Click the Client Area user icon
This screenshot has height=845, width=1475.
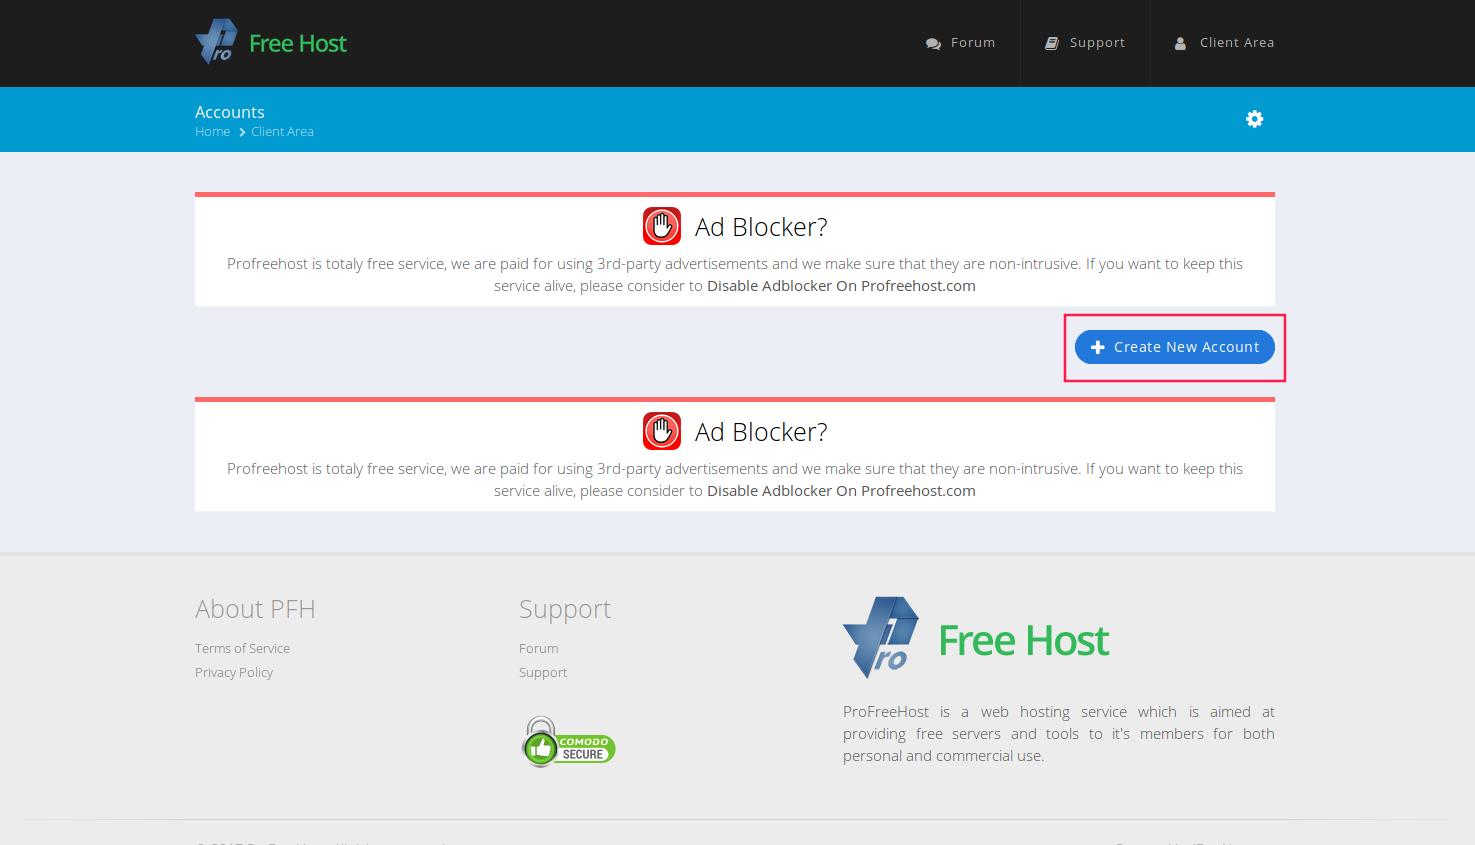point(1180,43)
